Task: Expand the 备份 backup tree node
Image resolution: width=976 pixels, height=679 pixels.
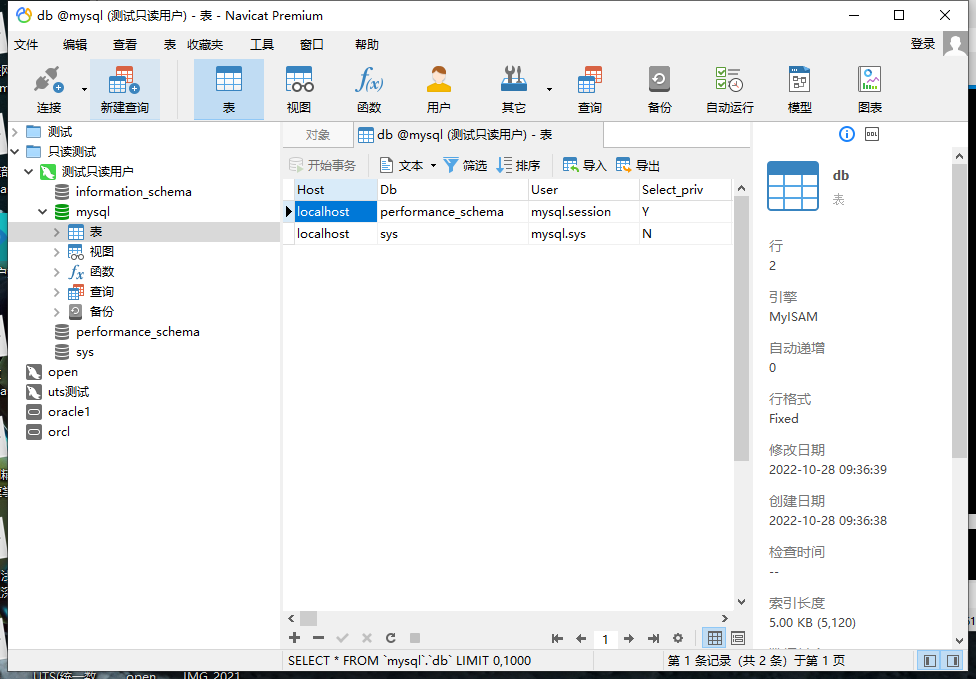Action: pos(57,312)
